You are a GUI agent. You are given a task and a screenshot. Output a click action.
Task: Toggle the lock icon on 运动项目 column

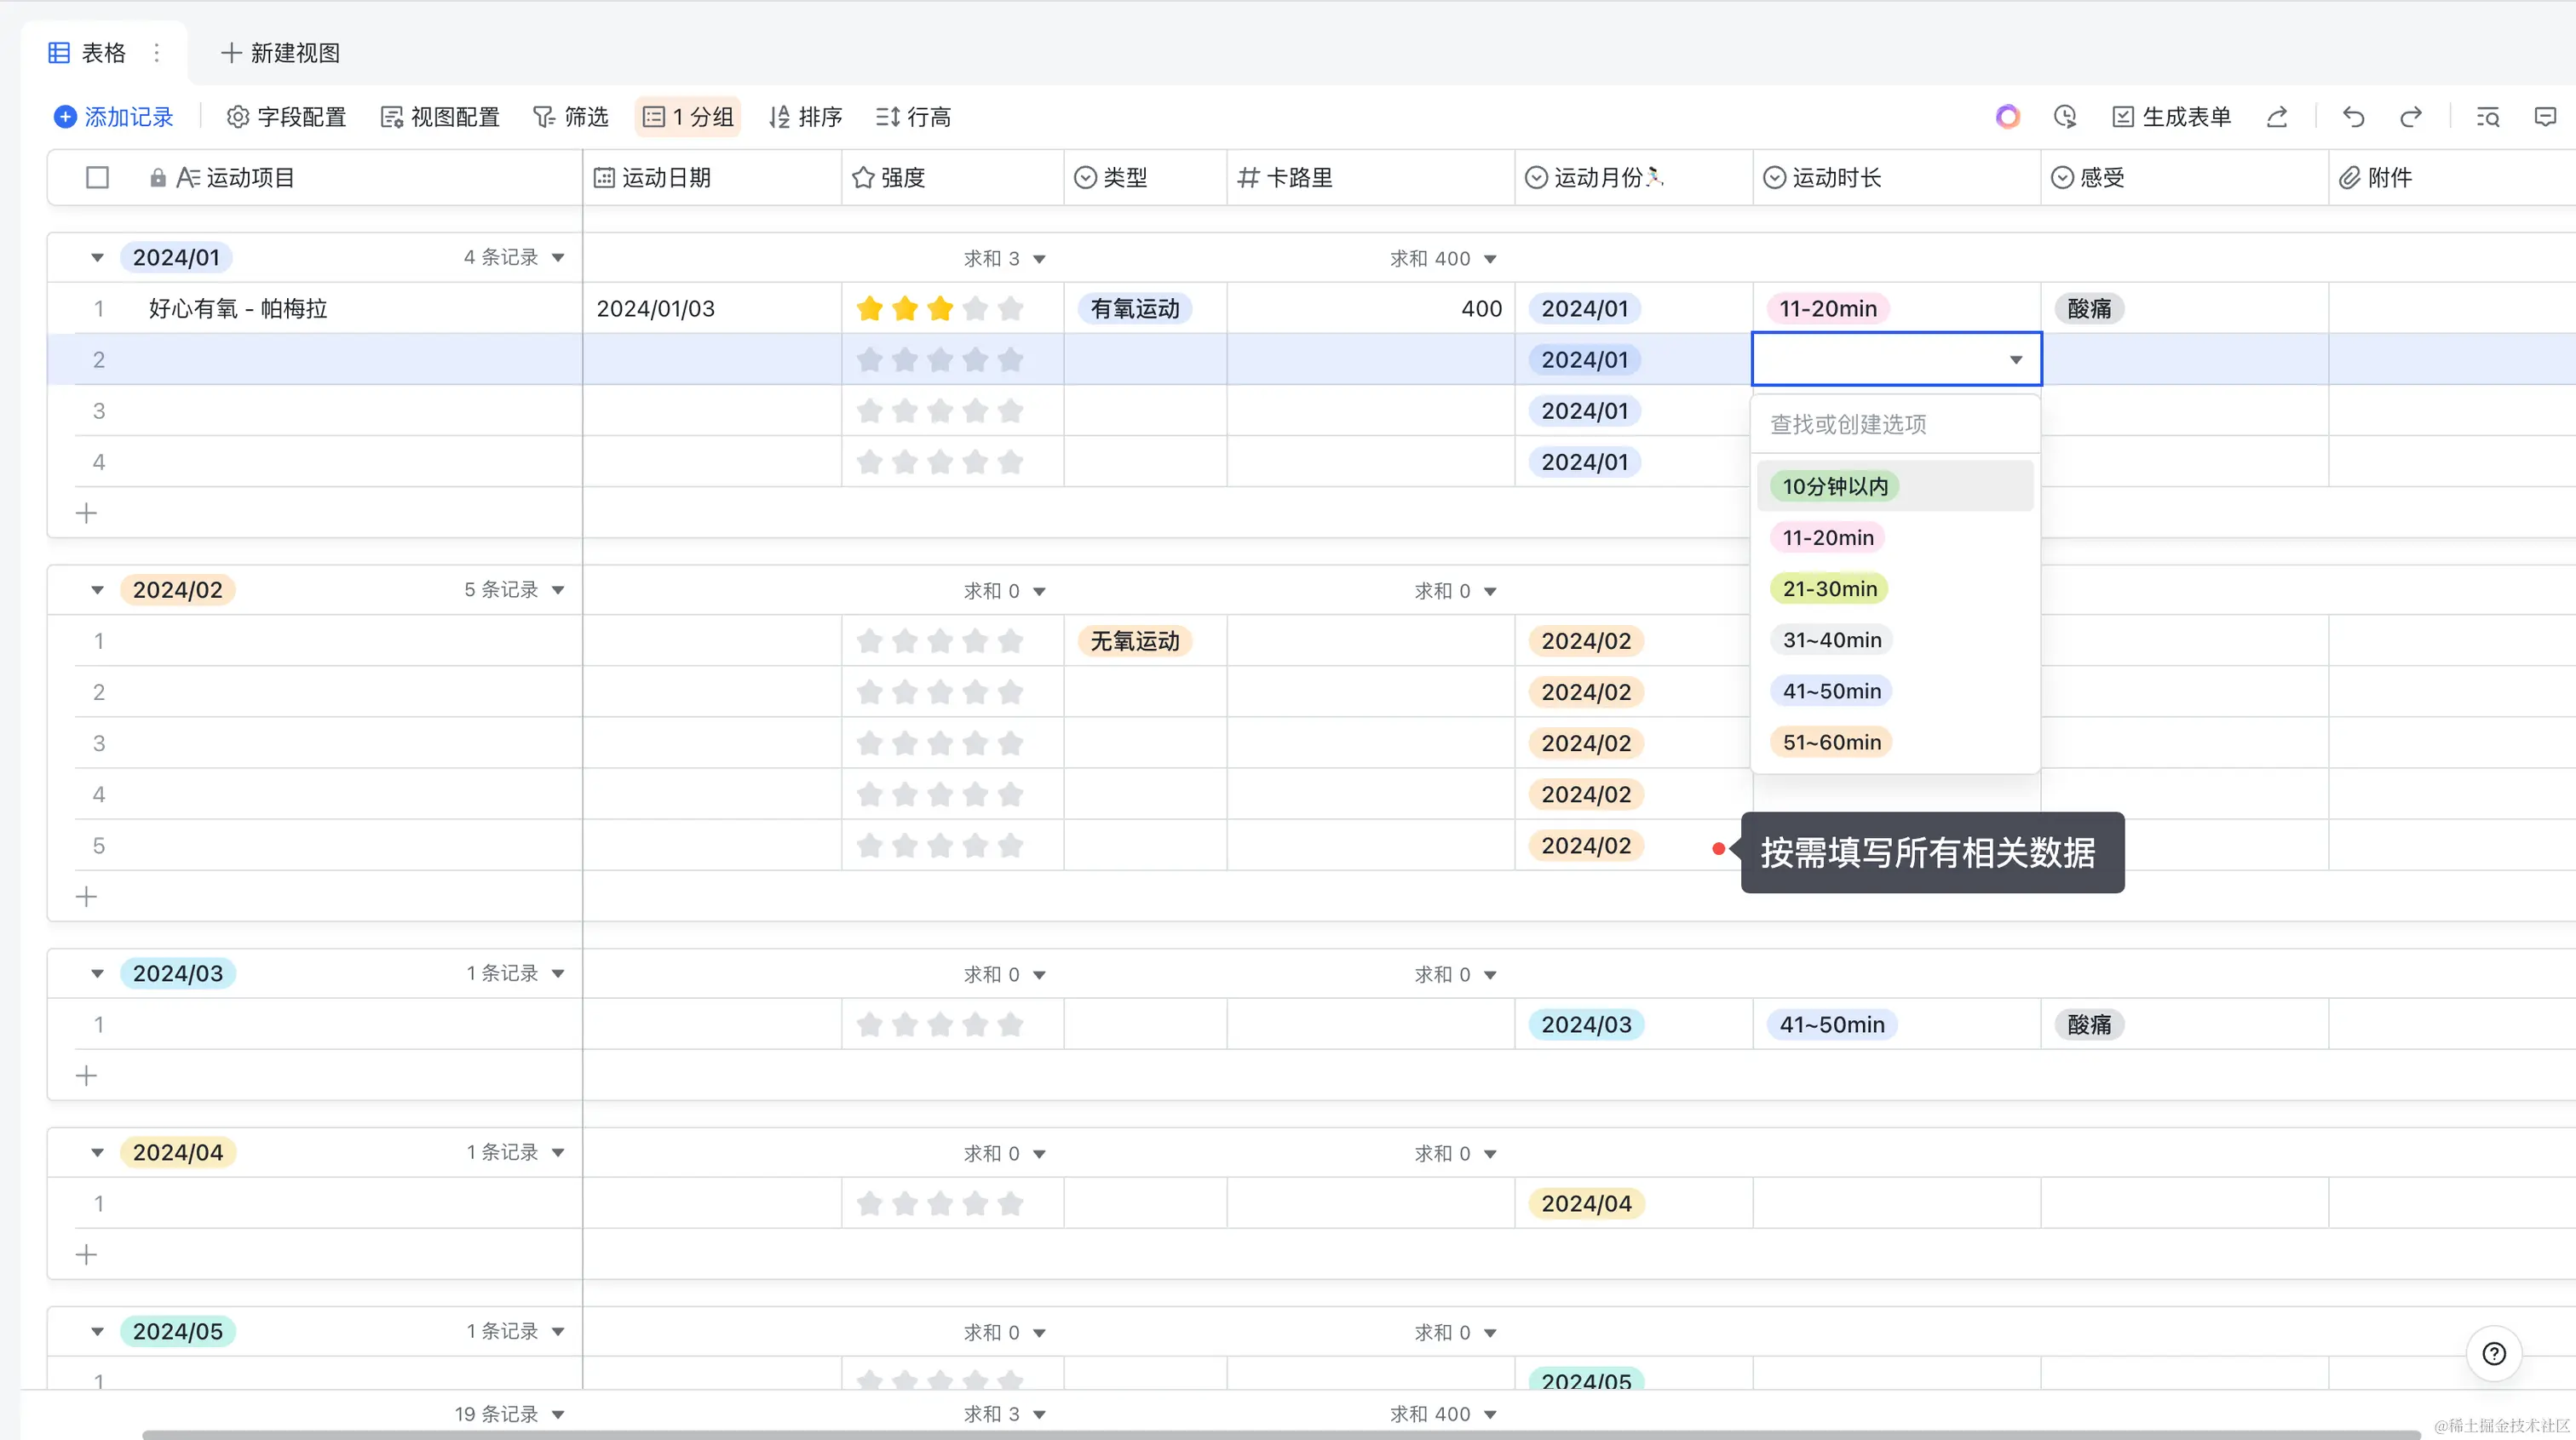158,177
